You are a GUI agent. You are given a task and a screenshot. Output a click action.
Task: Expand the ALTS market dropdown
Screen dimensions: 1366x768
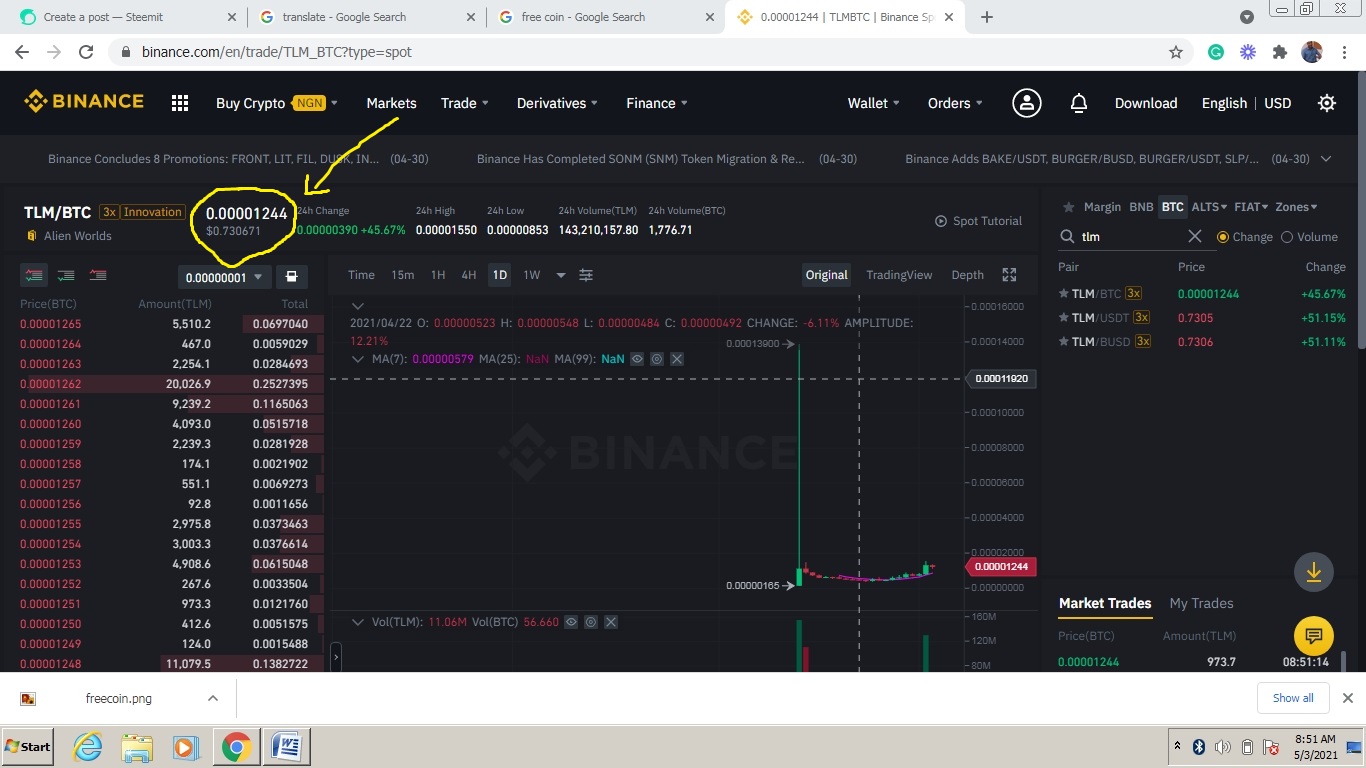(1209, 207)
